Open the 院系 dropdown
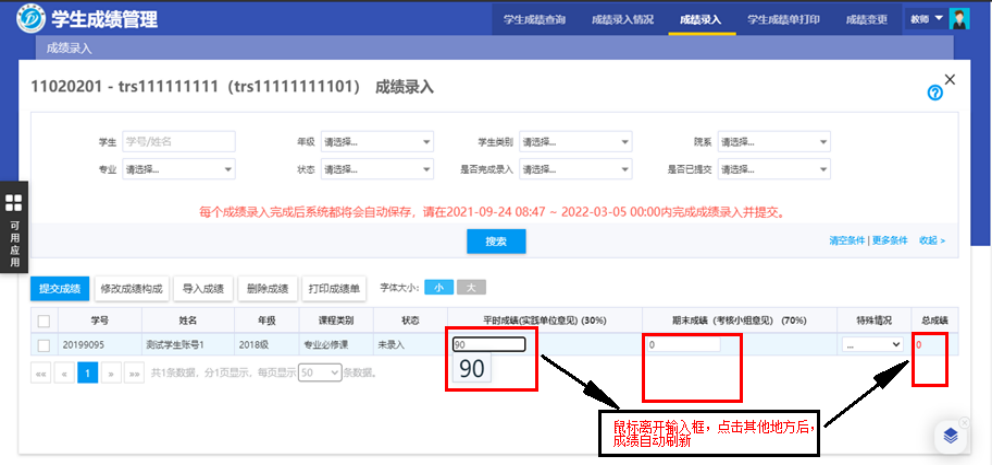This screenshot has width=992, height=465. (x=774, y=142)
